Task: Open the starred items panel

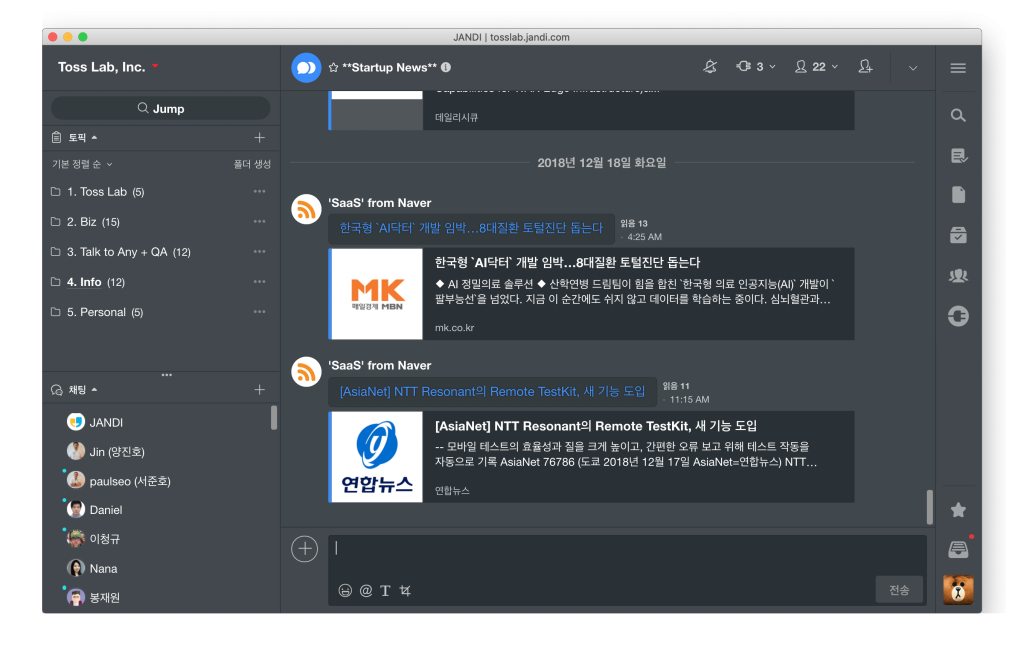Action: tap(958, 510)
